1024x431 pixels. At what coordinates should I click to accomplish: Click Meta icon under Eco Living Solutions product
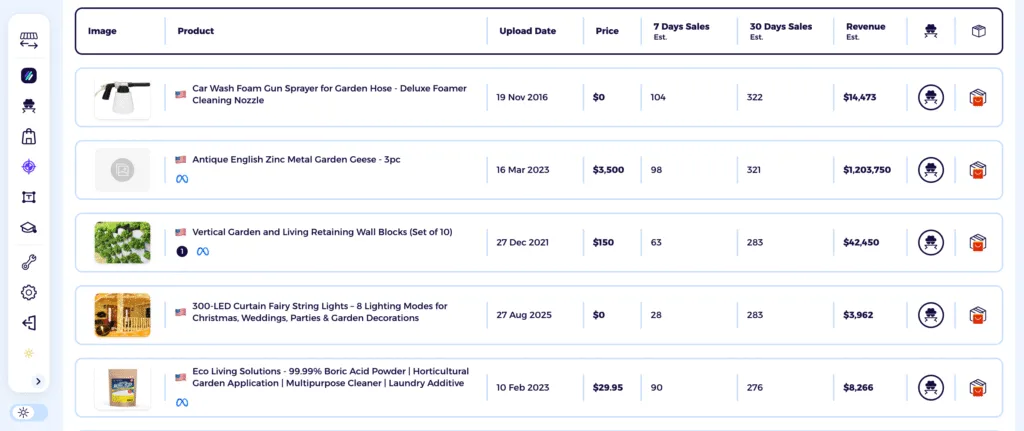click(x=182, y=402)
